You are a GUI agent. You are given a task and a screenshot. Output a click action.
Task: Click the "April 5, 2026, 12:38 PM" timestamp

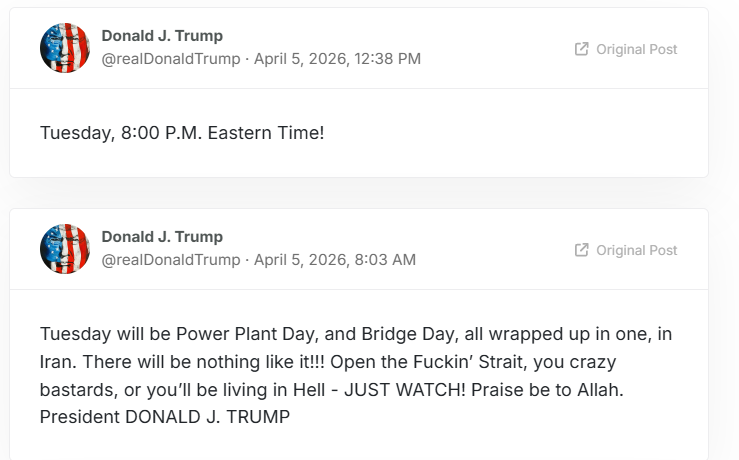click(x=337, y=59)
